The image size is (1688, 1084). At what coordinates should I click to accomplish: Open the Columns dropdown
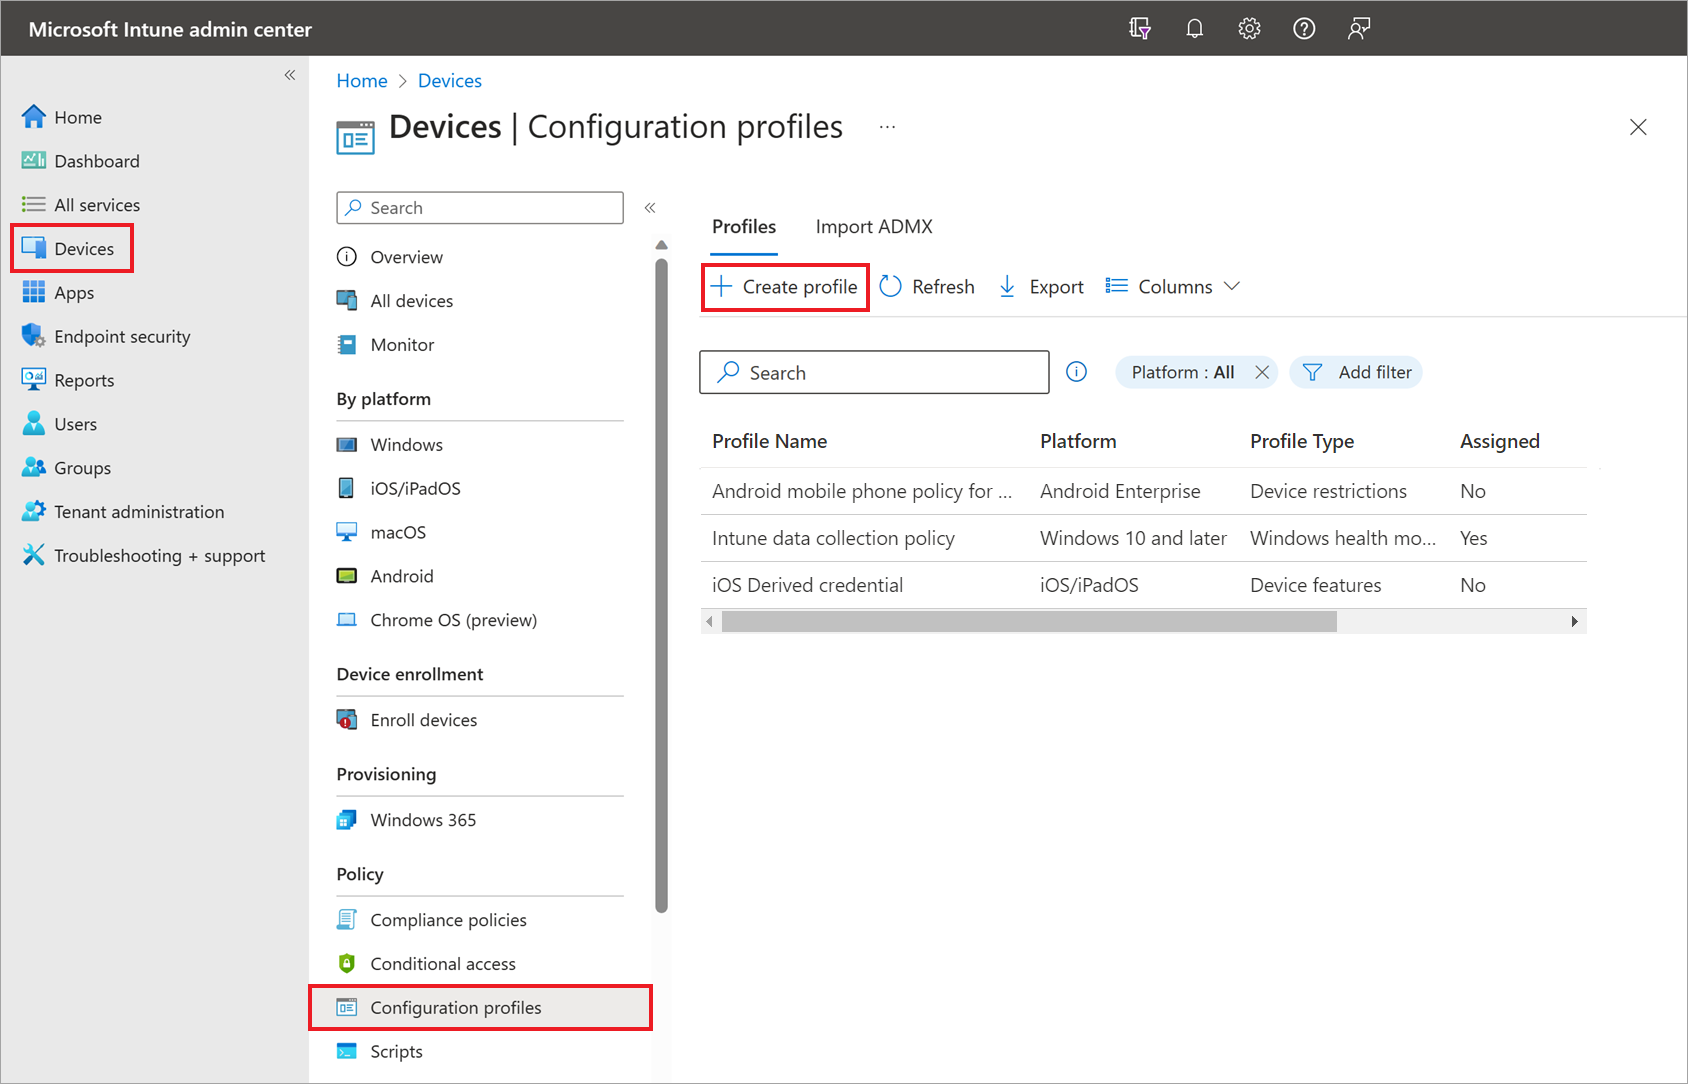[x=1173, y=288]
